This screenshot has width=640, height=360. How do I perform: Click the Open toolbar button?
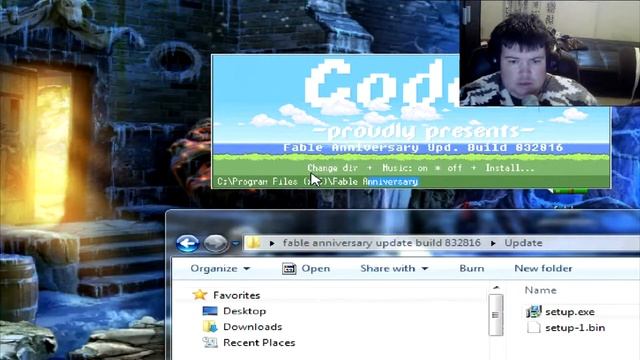306,269
